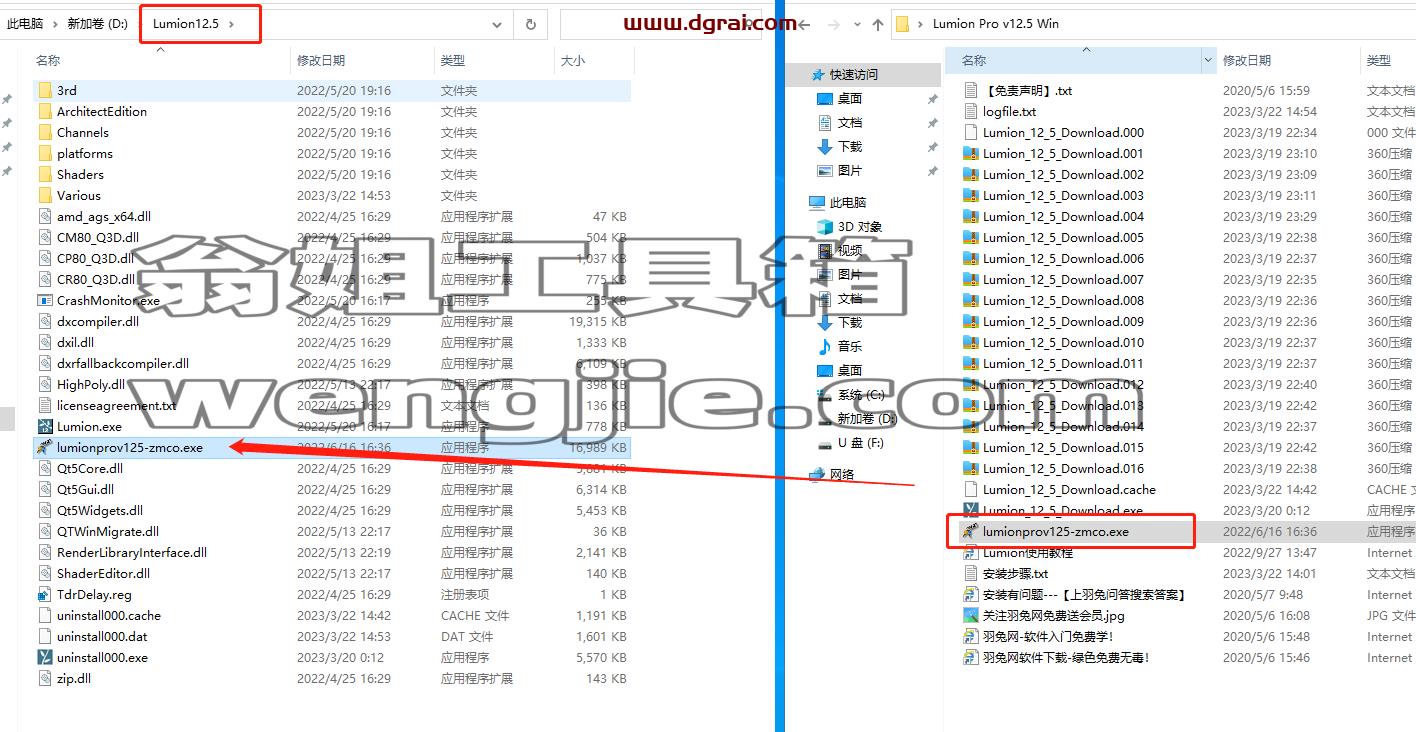
Task: Select uninstall000.cache file name
Action: (x=109, y=615)
